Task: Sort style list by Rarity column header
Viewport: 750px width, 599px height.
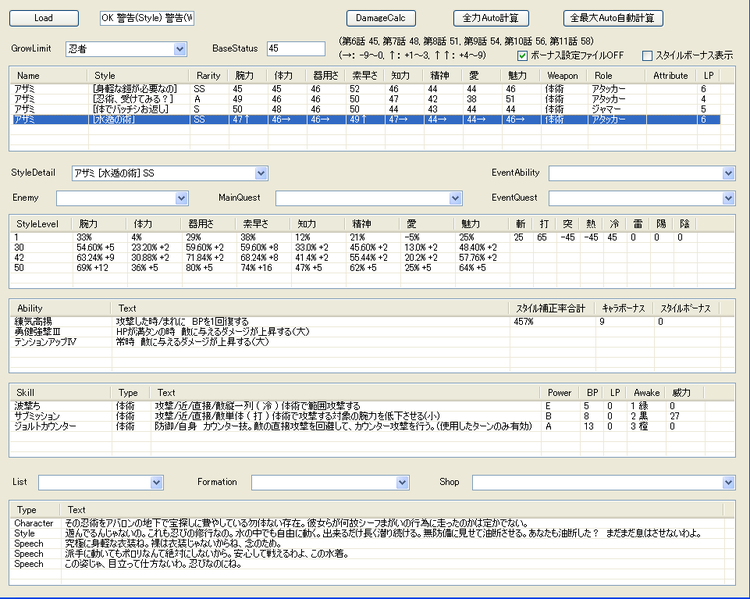Action: (210, 76)
